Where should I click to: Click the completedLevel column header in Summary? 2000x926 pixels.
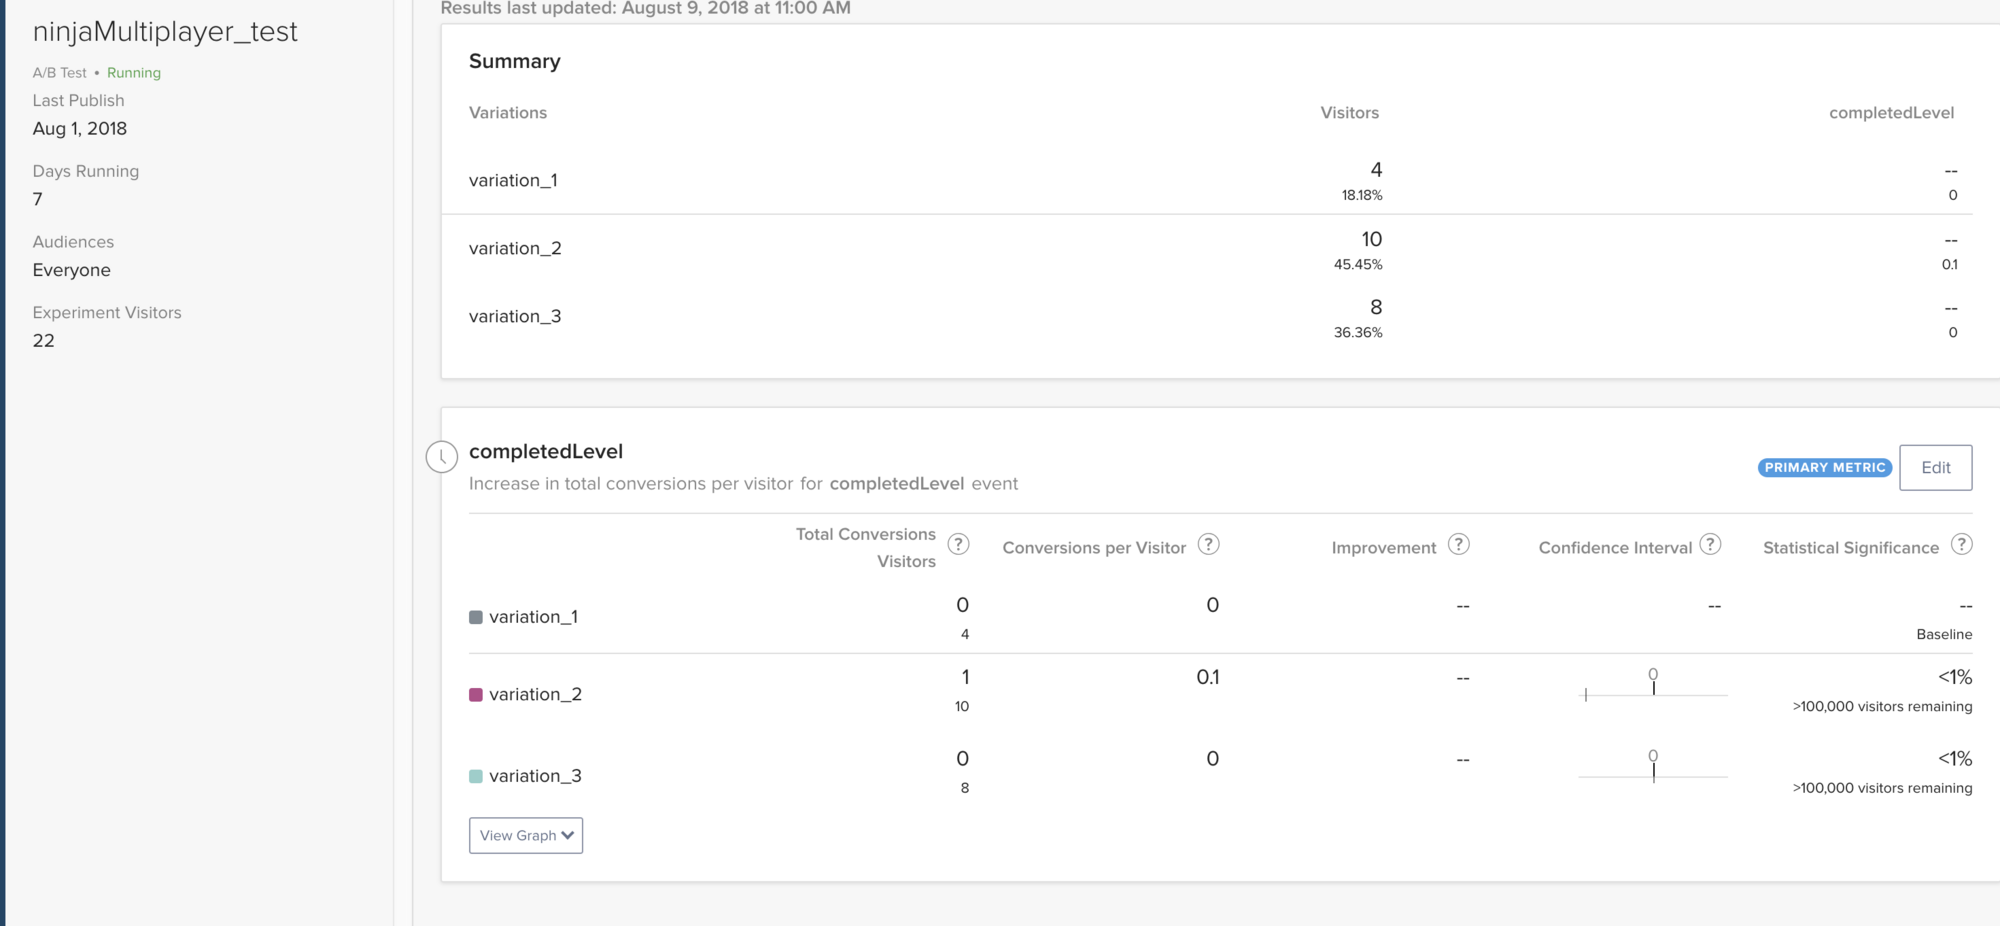click(x=1891, y=113)
